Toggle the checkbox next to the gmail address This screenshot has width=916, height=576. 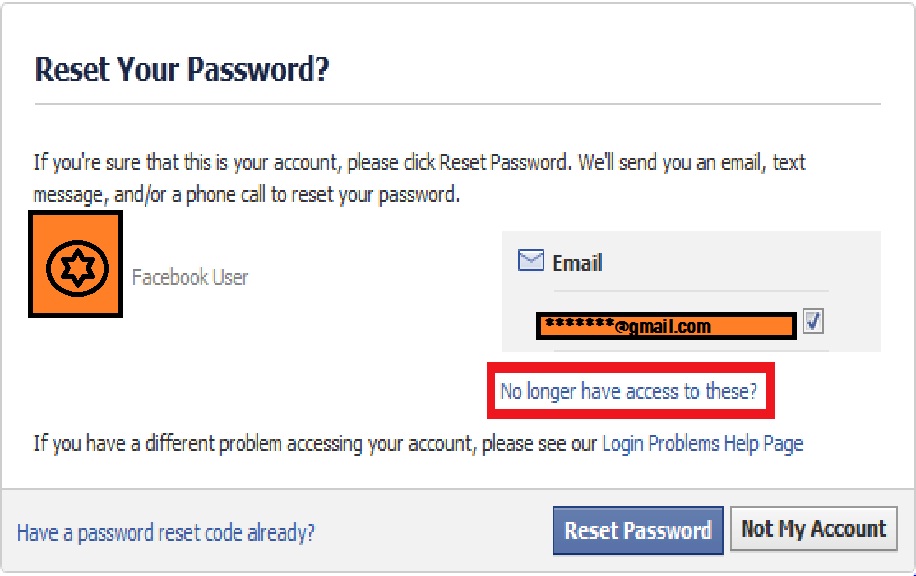pos(813,322)
